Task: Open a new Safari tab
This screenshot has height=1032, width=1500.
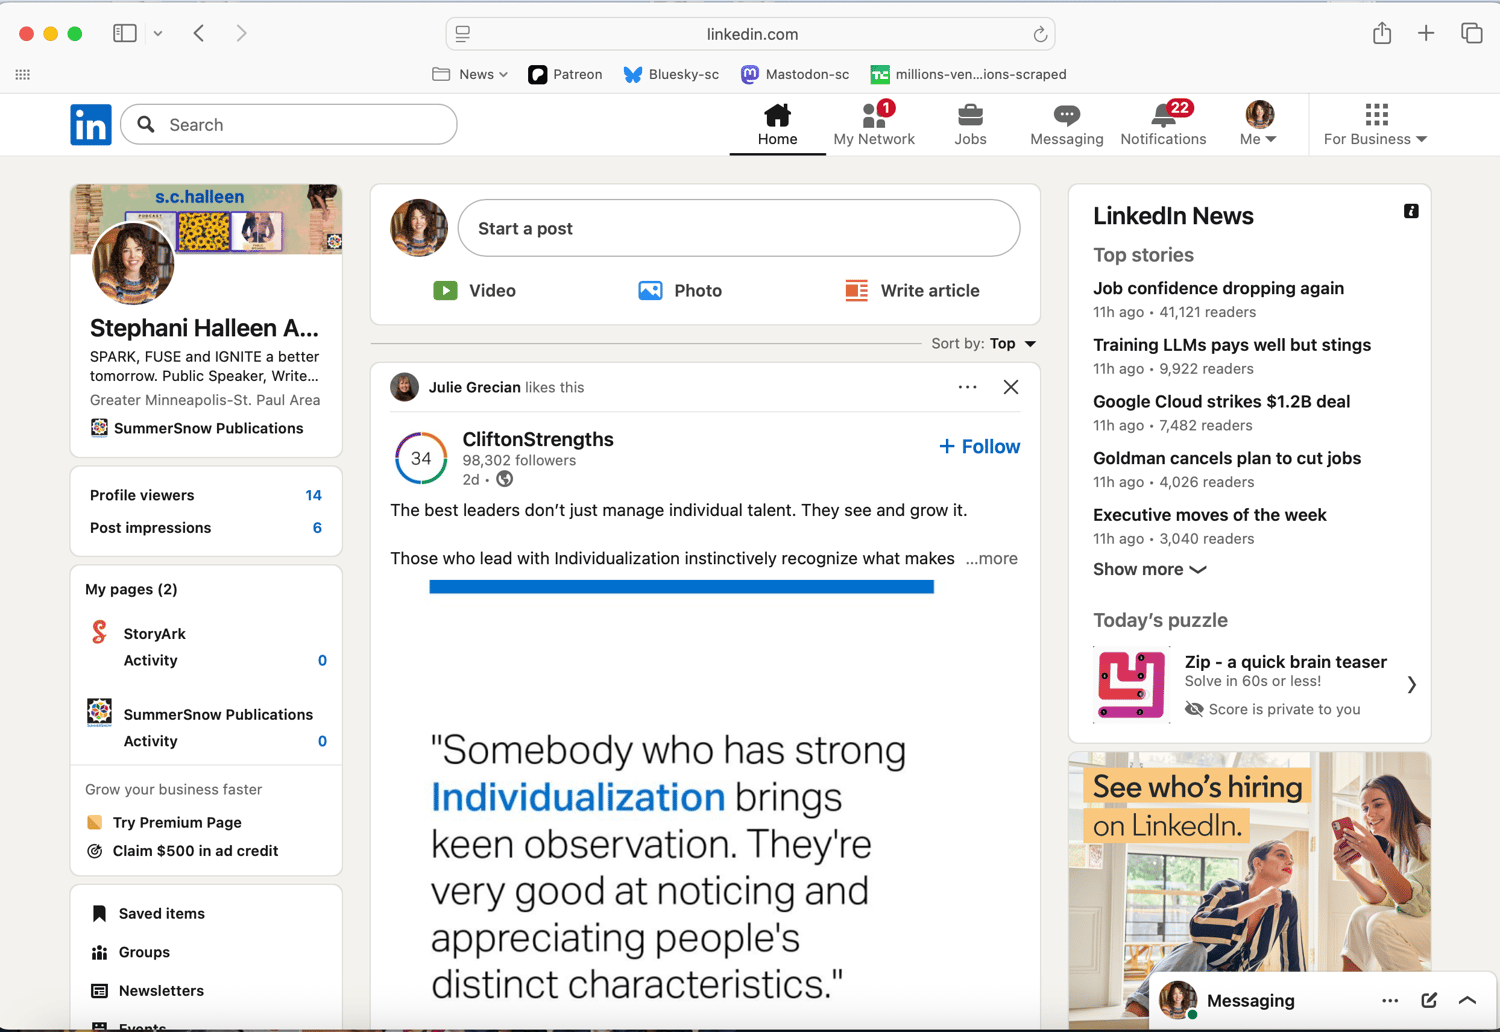Action: click(1426, 33)
